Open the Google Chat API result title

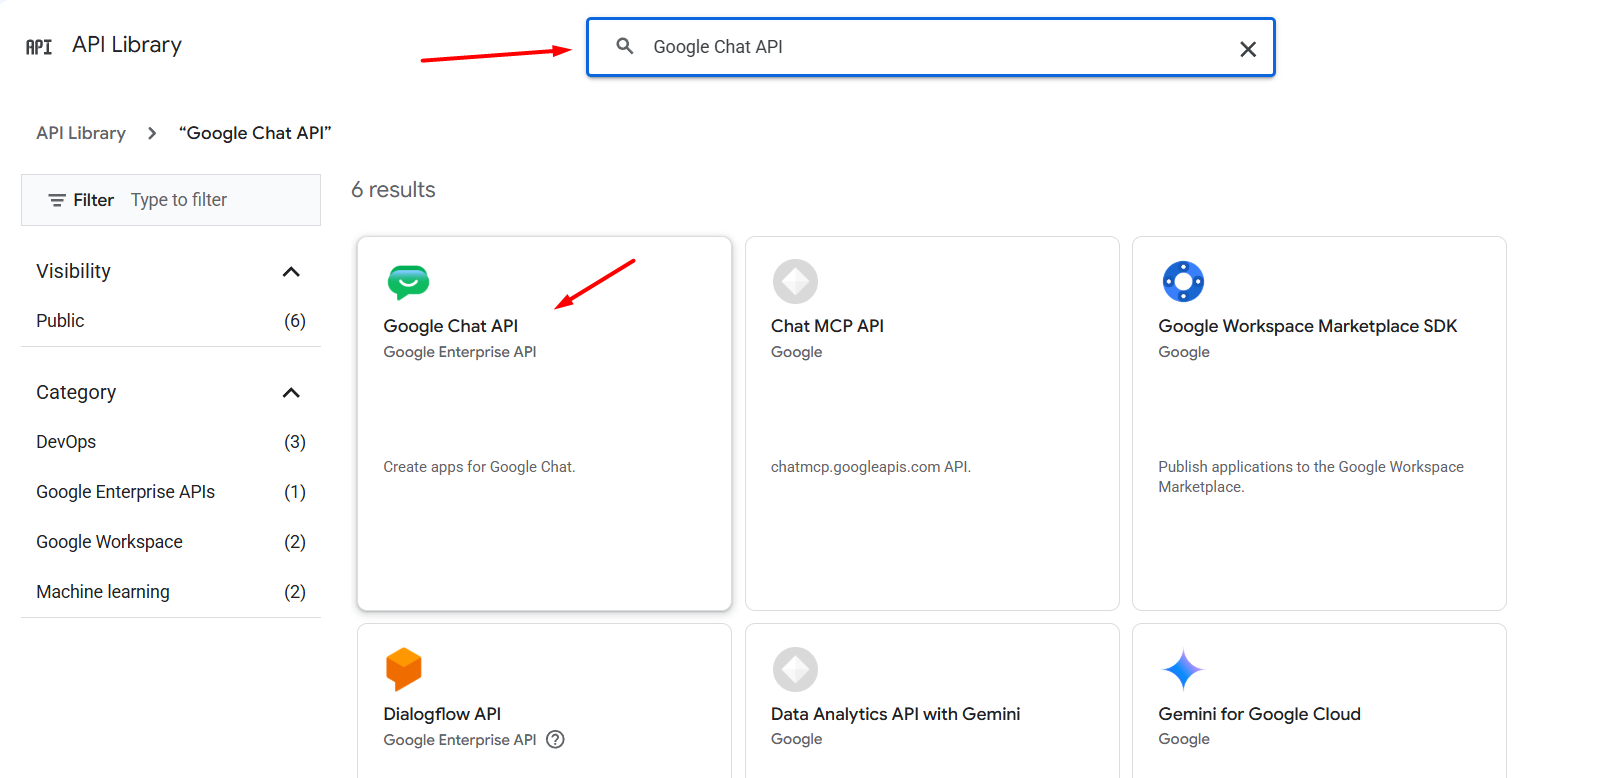click(x=450, y=326)
